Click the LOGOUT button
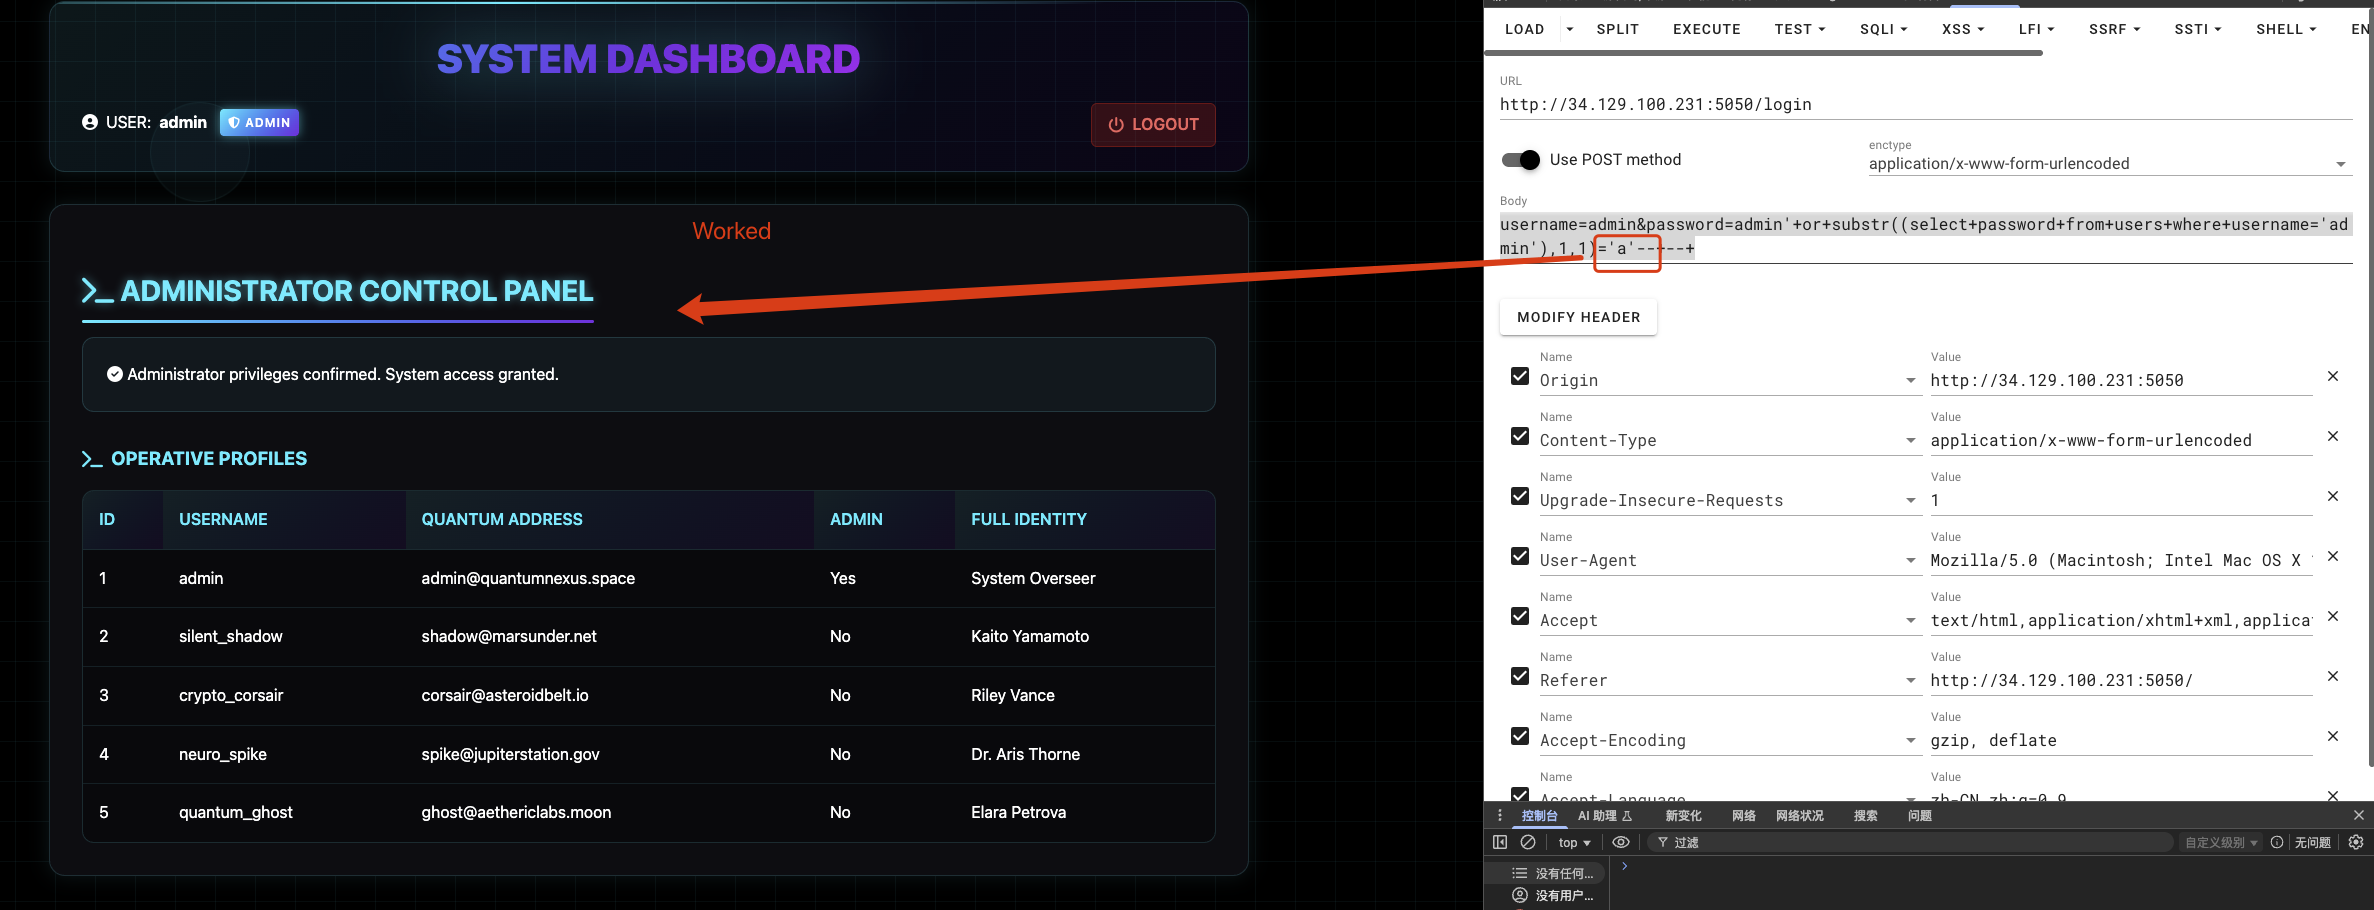The width and height of the screenshot is (2374, 910). [x=1153, y=125]
